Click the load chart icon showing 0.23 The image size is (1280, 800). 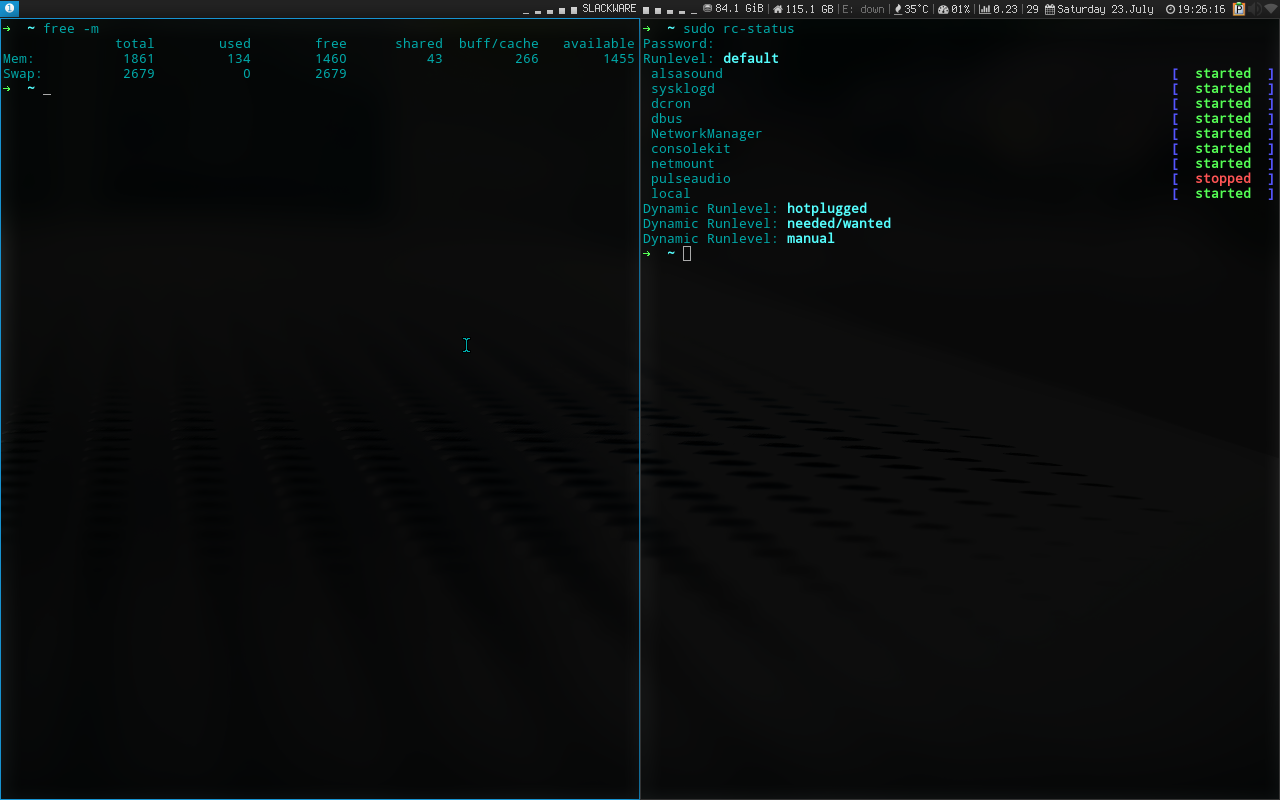[x=985, y=9]
